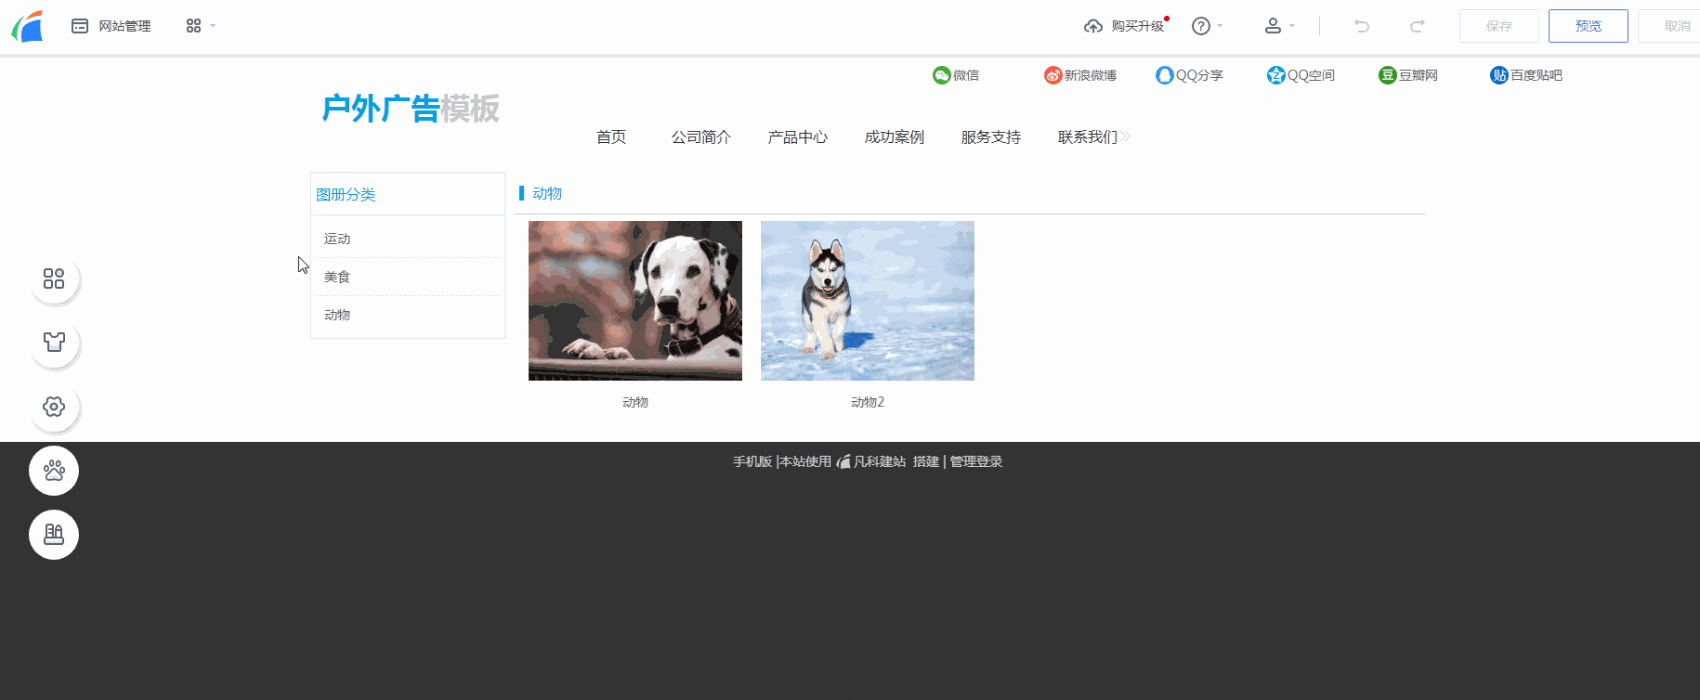Click the 网站管理 window icon
The image size is (1700, 700).
click(x=80, y=26)
